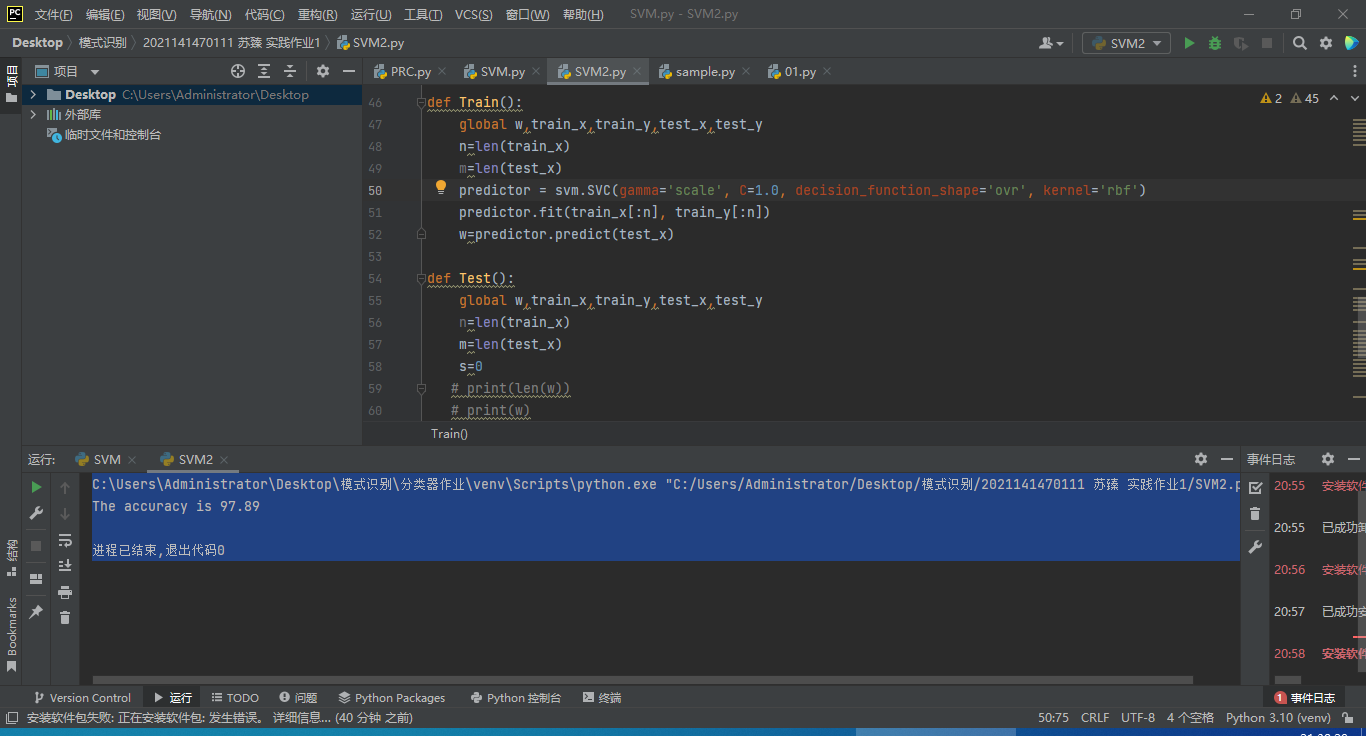
Task: Toggle soft-wrap in run console
Action: click(65, 540)
